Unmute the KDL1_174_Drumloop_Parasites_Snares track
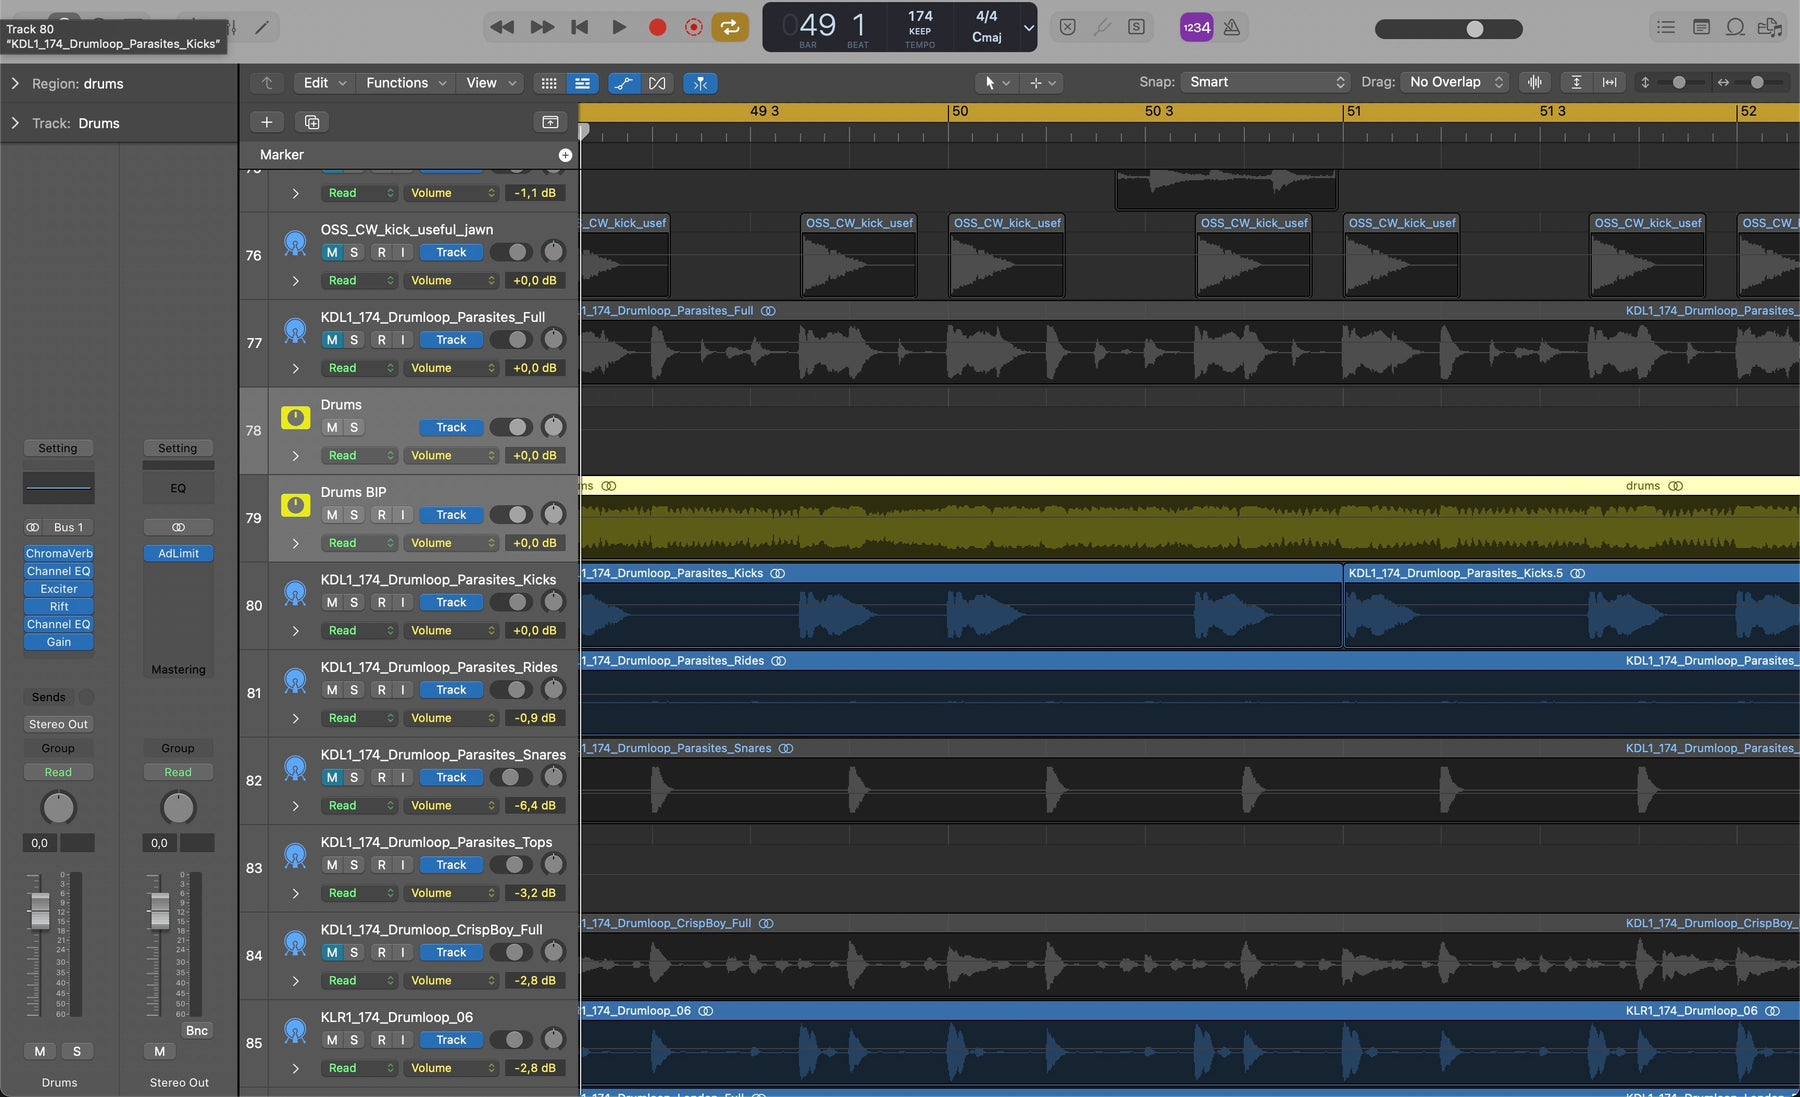The width and height of the screenshot is (1800, 1097). click(332, 778)
